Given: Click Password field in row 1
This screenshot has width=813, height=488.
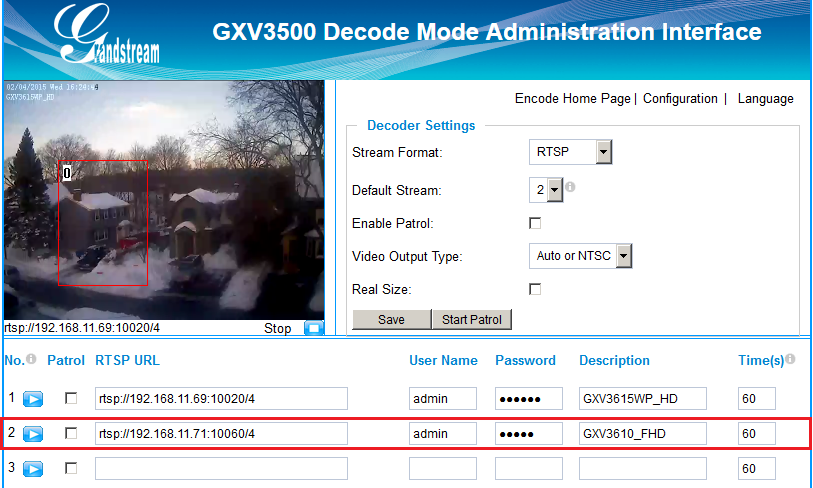Looking at the screenshot, I should [x=529, y=398].
